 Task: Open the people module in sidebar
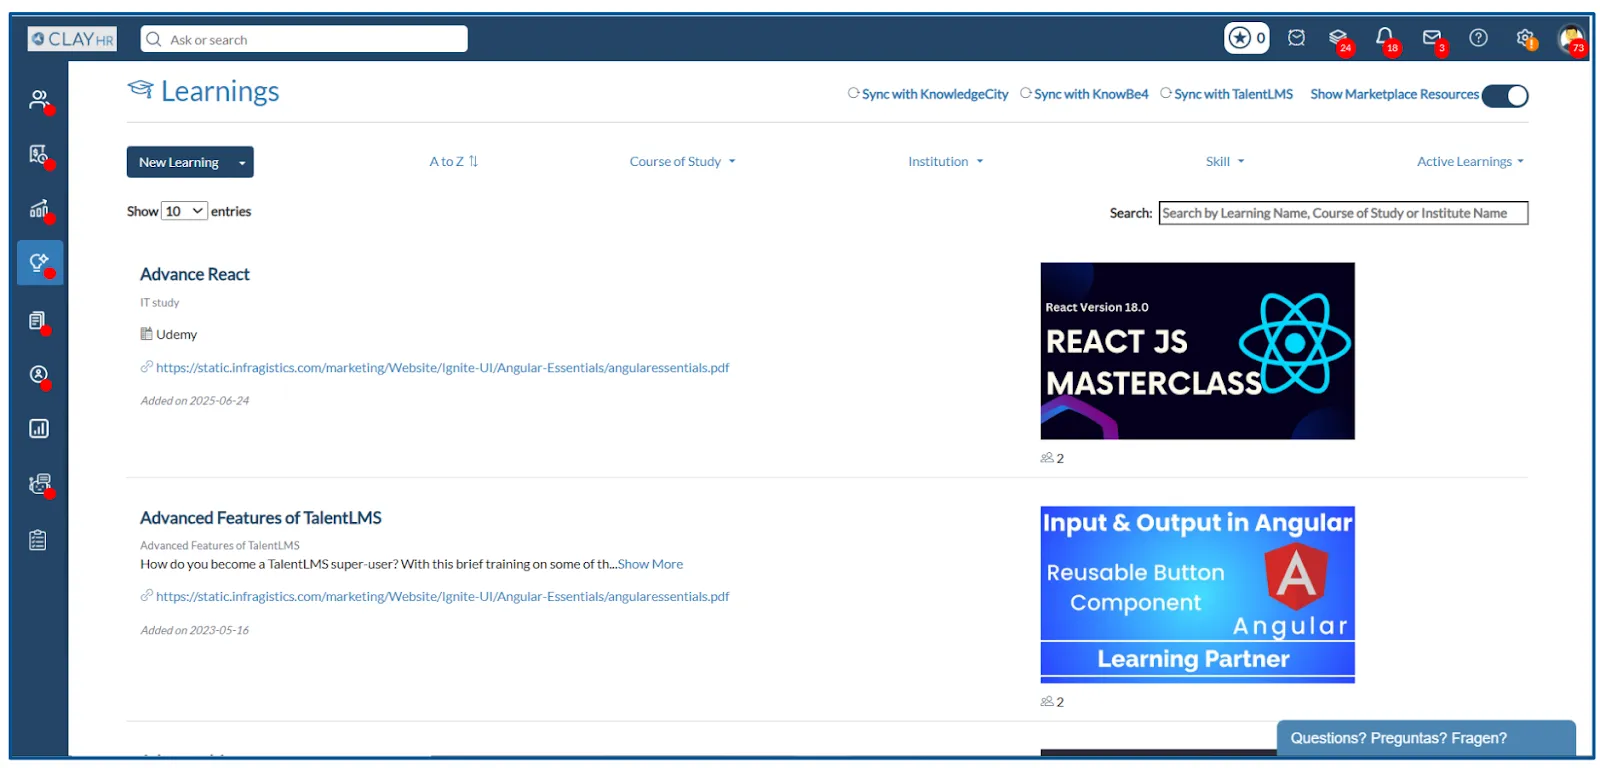click(39, 100)
